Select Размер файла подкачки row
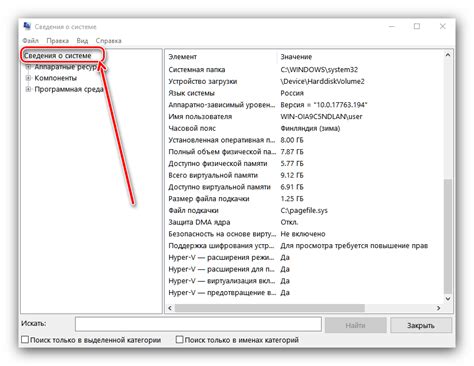The image size is (474, 366). coord(304,199)
